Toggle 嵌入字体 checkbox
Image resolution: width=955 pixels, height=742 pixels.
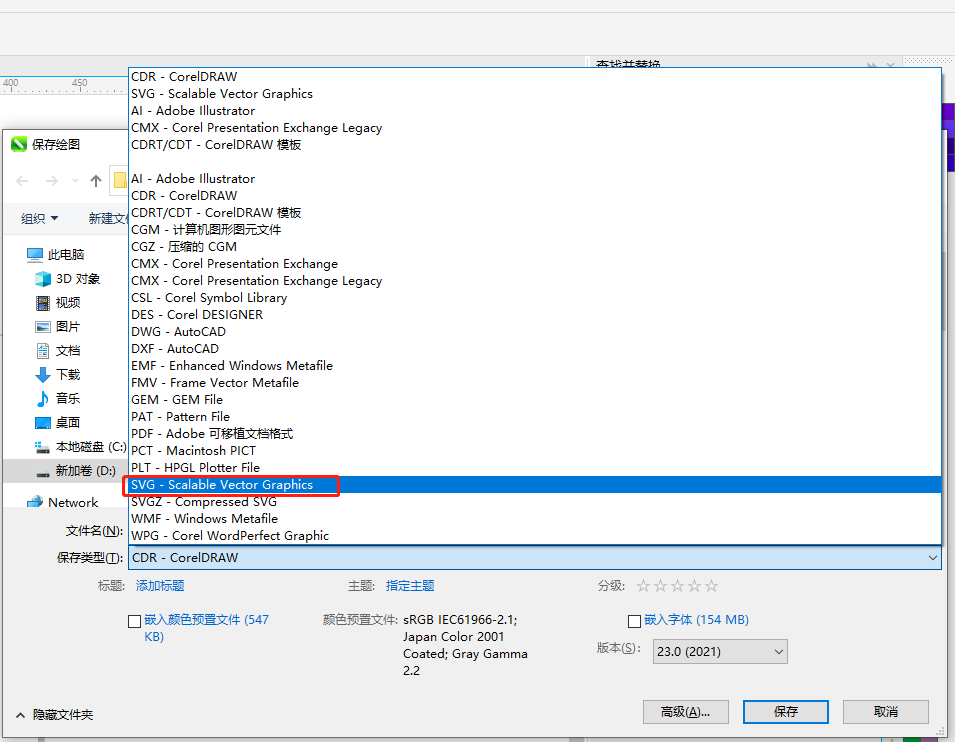(634, 621)
